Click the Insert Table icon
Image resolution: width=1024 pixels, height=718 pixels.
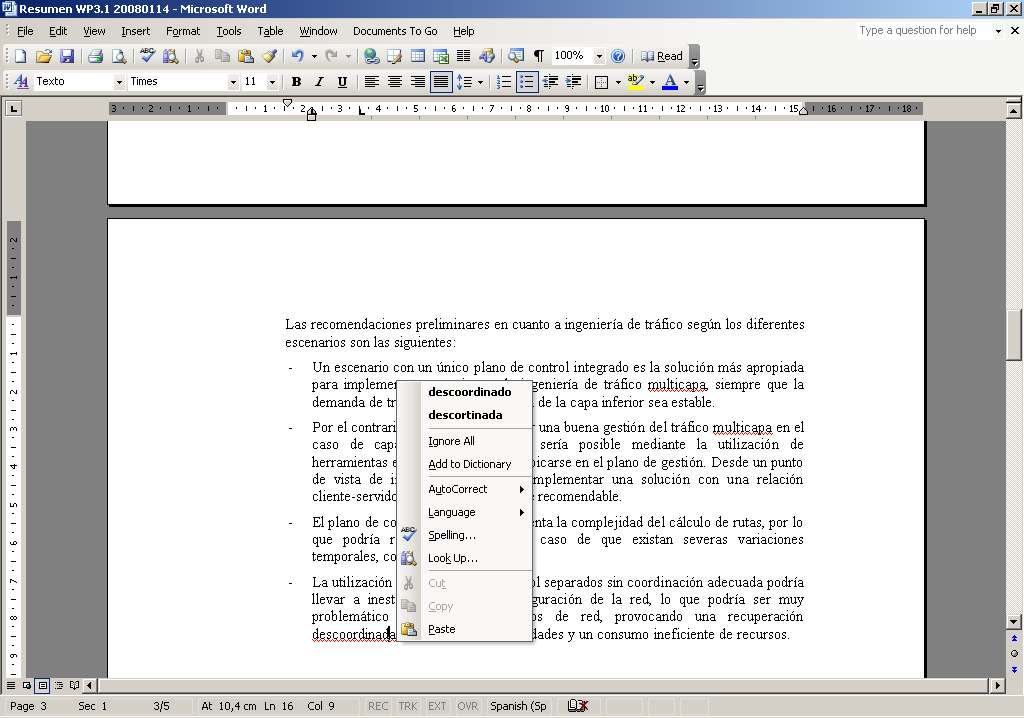418,56
